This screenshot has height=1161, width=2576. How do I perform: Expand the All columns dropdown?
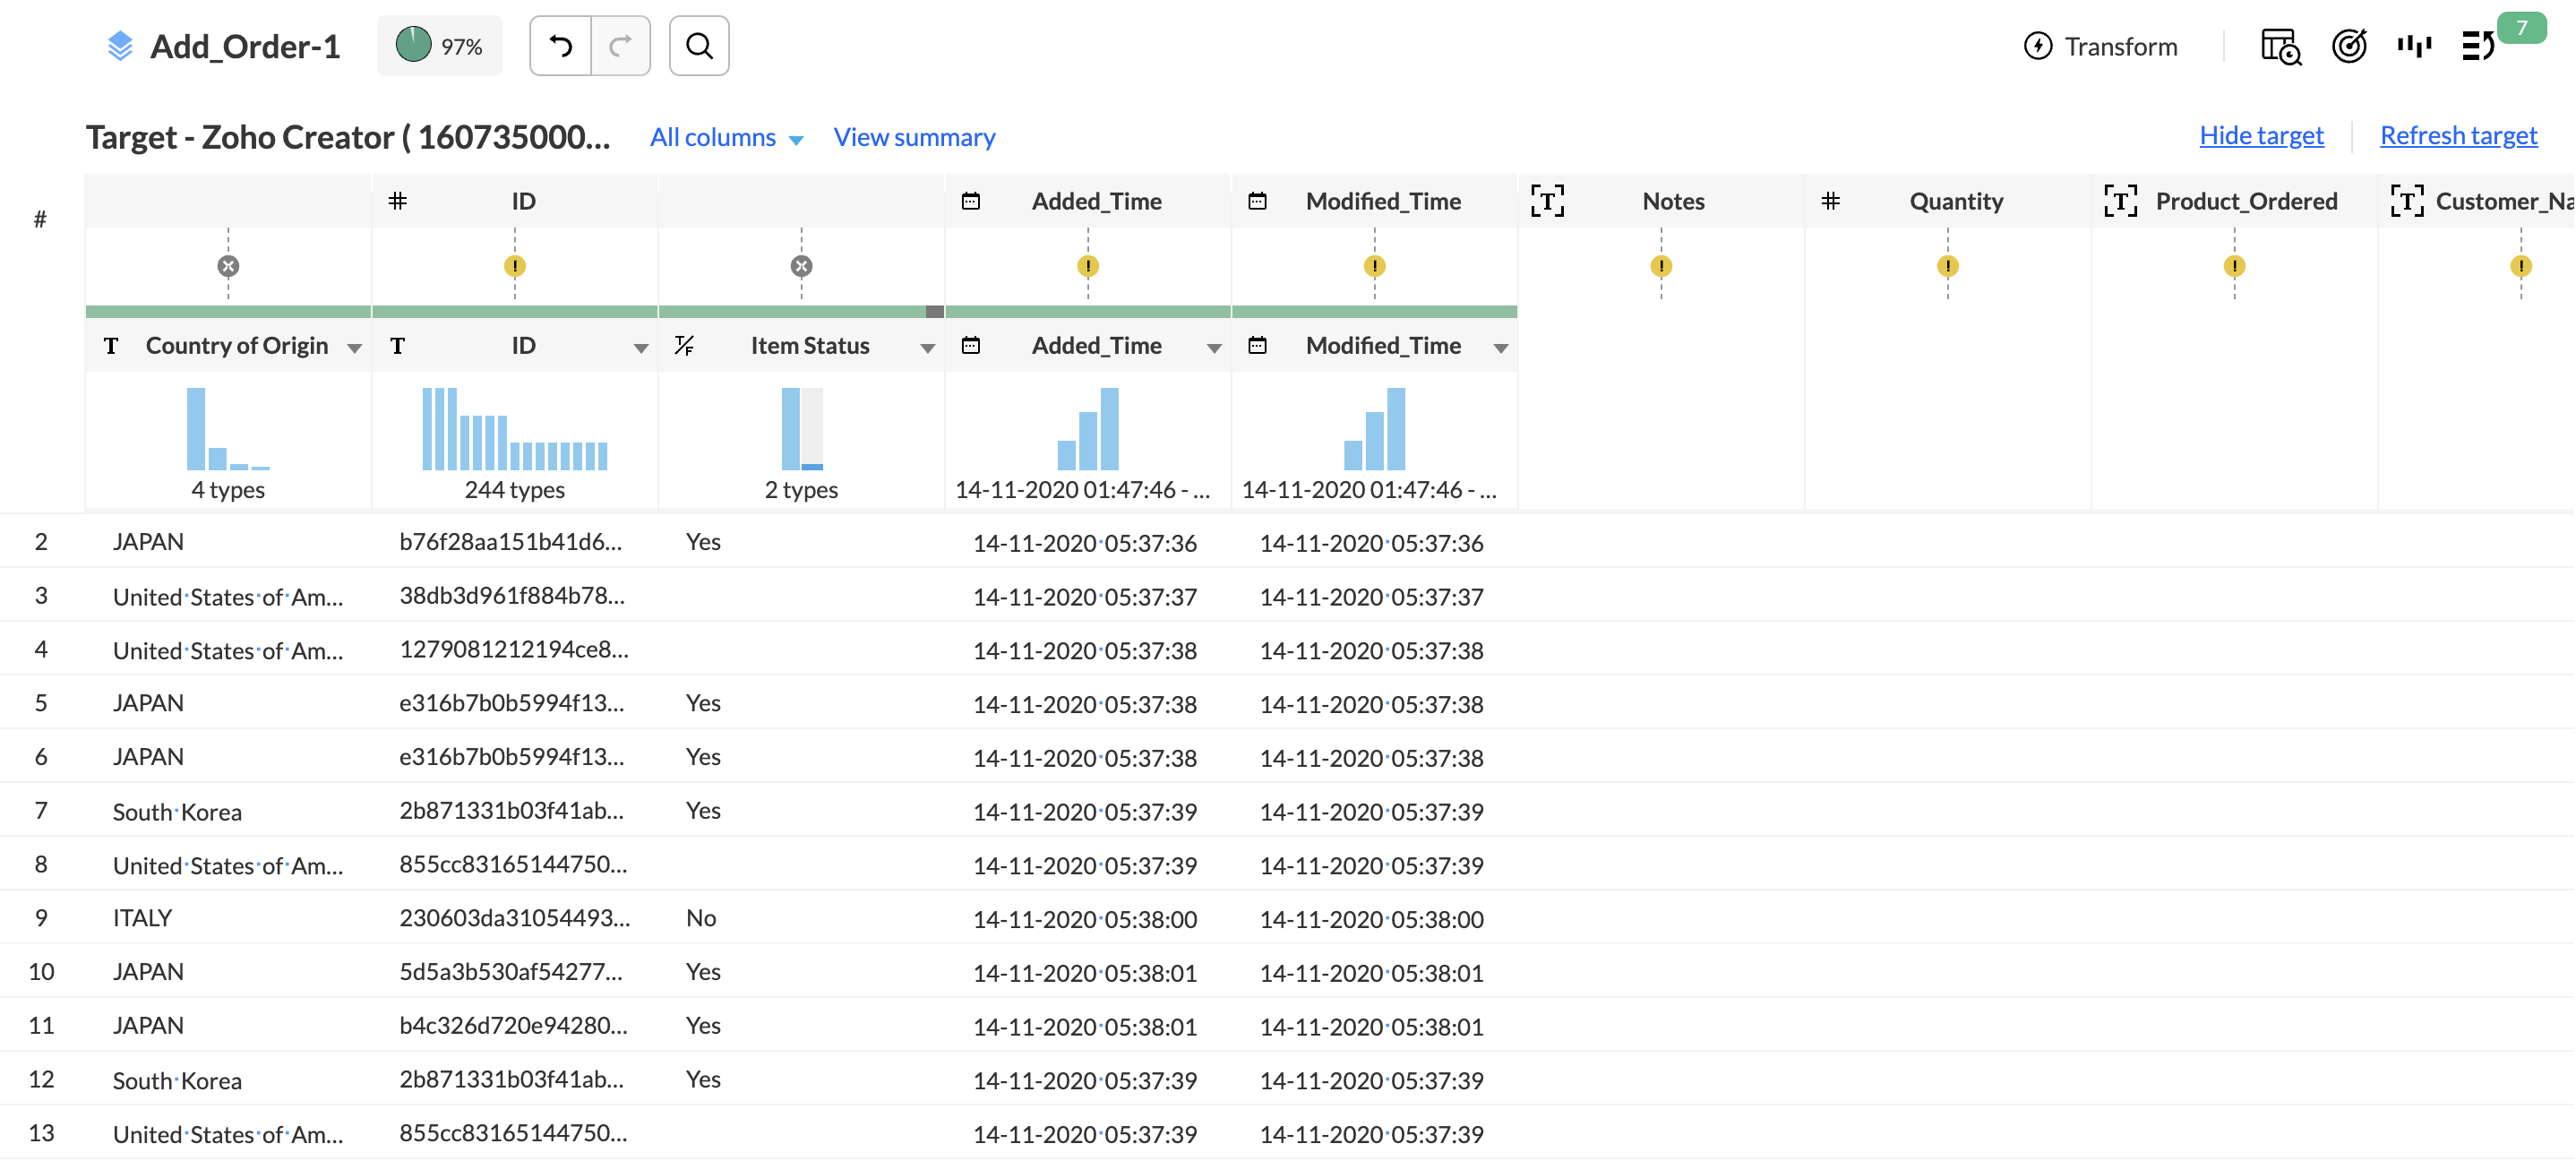(726, 137)
